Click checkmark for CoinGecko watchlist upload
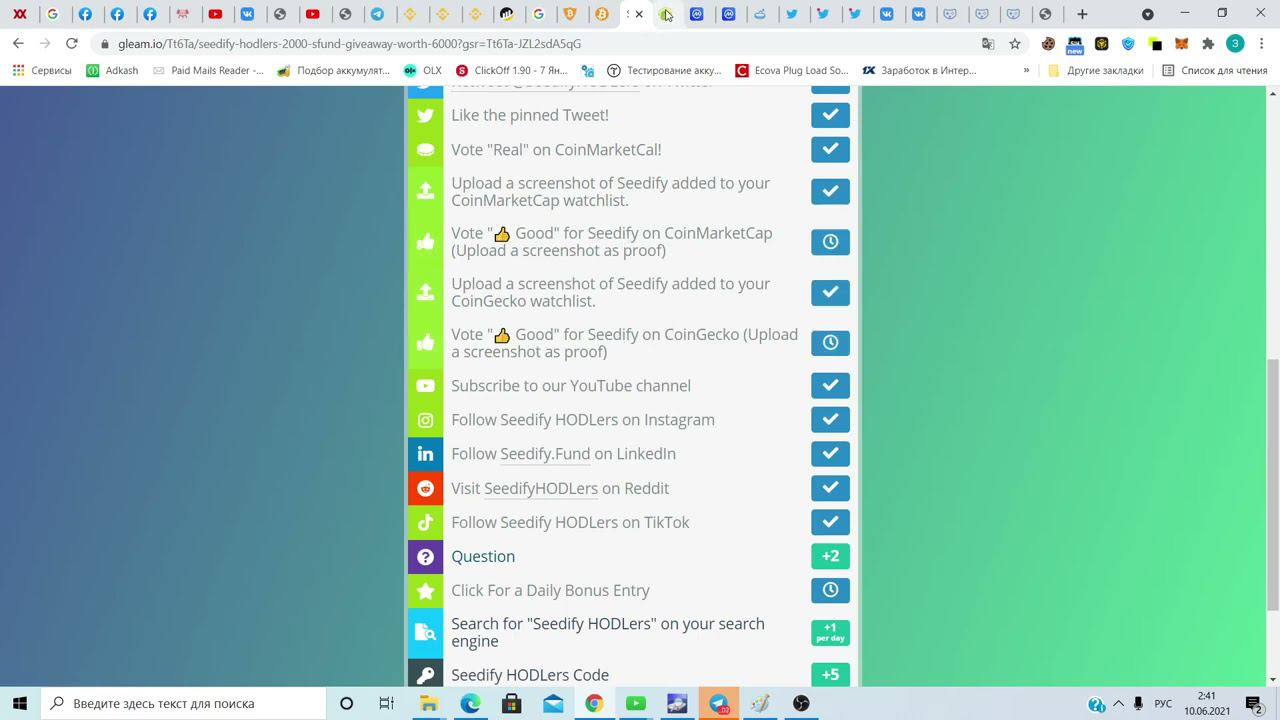 (830, 292)
